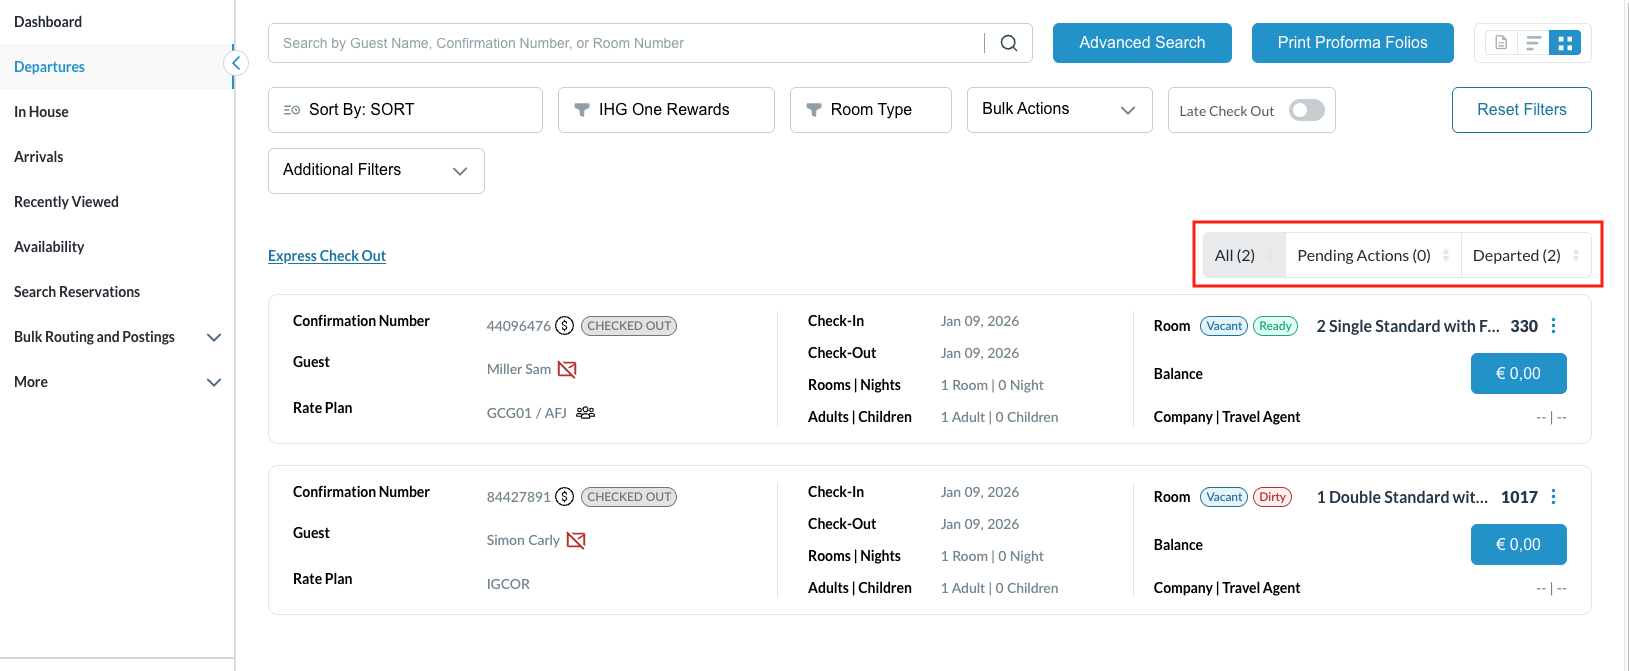Collapse the sidebar with arrow icon
The image size is (1629, 671).
236,64
